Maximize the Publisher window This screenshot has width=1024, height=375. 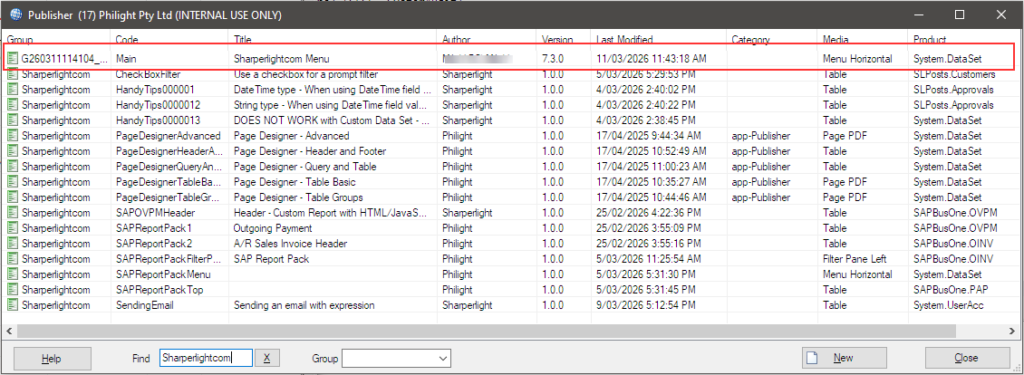pyautogui.click(x=959, y=14)
